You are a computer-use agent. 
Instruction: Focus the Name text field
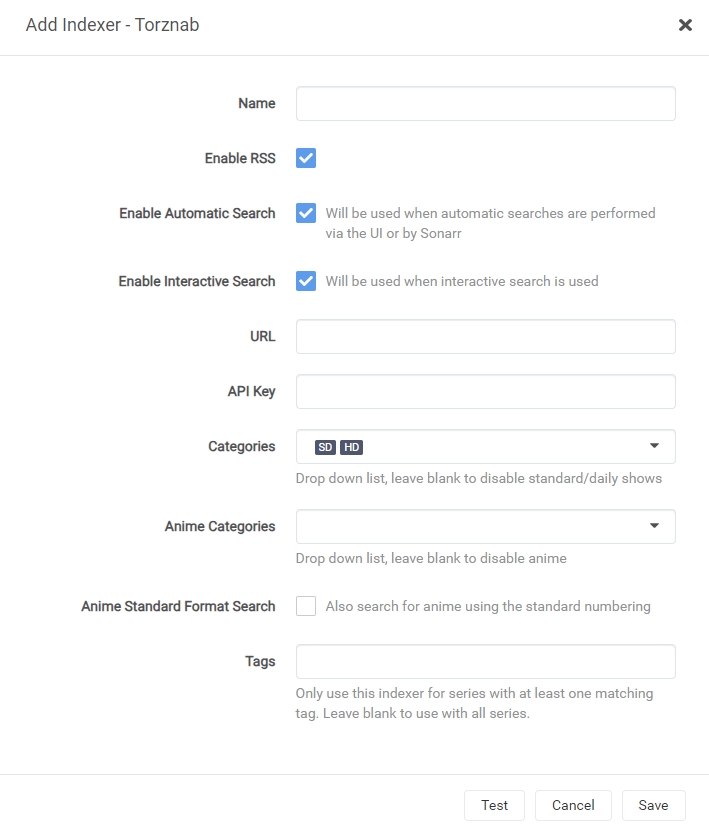[485, 103]
